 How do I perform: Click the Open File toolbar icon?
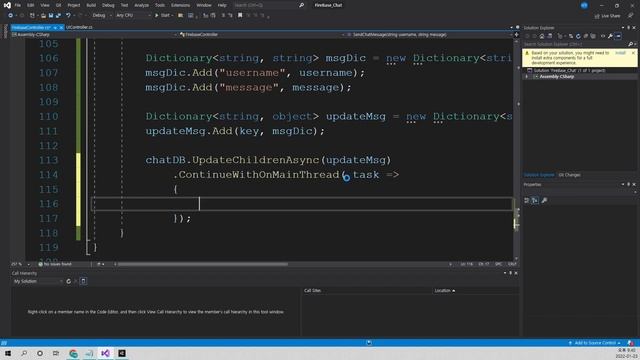click(43, 16)
